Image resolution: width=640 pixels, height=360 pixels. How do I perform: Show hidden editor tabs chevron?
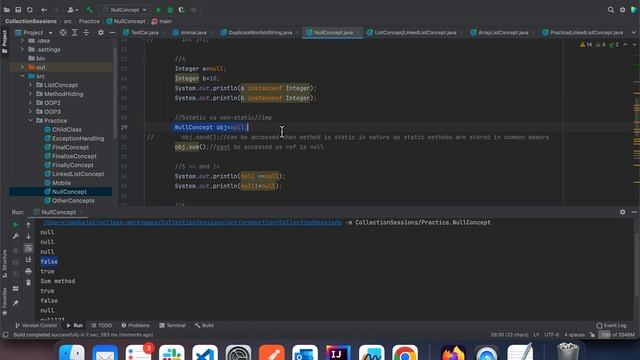click(634, 33)
